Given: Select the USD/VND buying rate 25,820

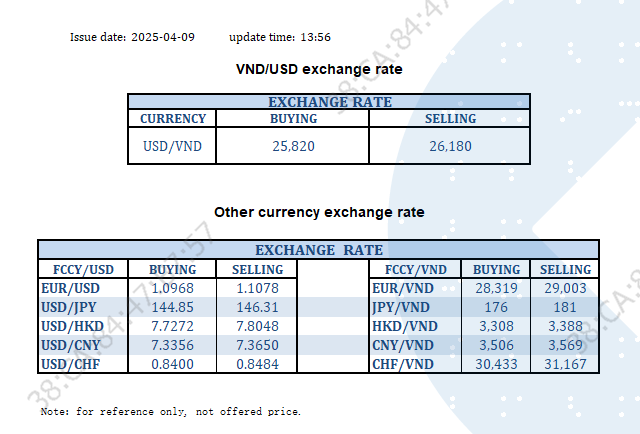Looking at the screenshot, I should pyautogui.click(x=293, y=146).
